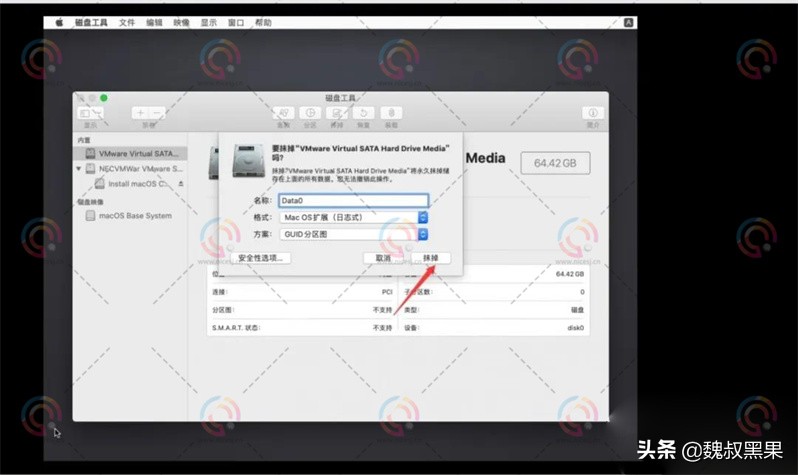Screen dimensions: 798x475
Task: Click the sidebar 显示 view toolbar button
Action: click(x=90, y=113)
